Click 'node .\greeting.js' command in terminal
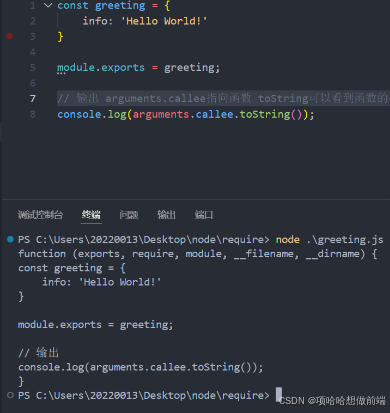The image size is (390, 413). (x=330, y=240)
